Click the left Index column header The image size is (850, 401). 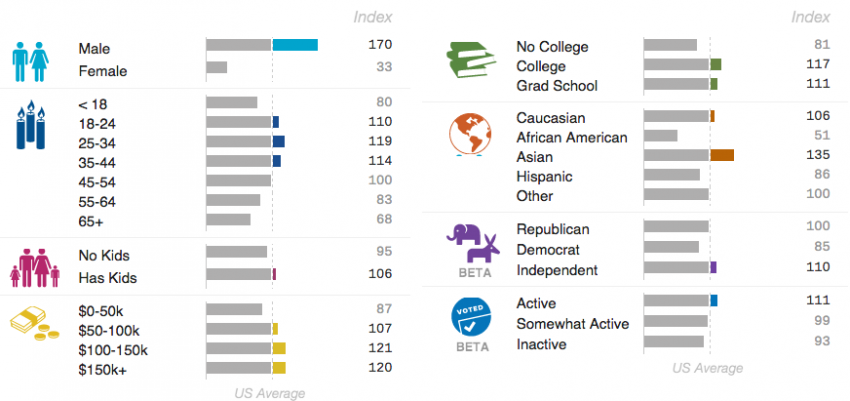point(372,17)
